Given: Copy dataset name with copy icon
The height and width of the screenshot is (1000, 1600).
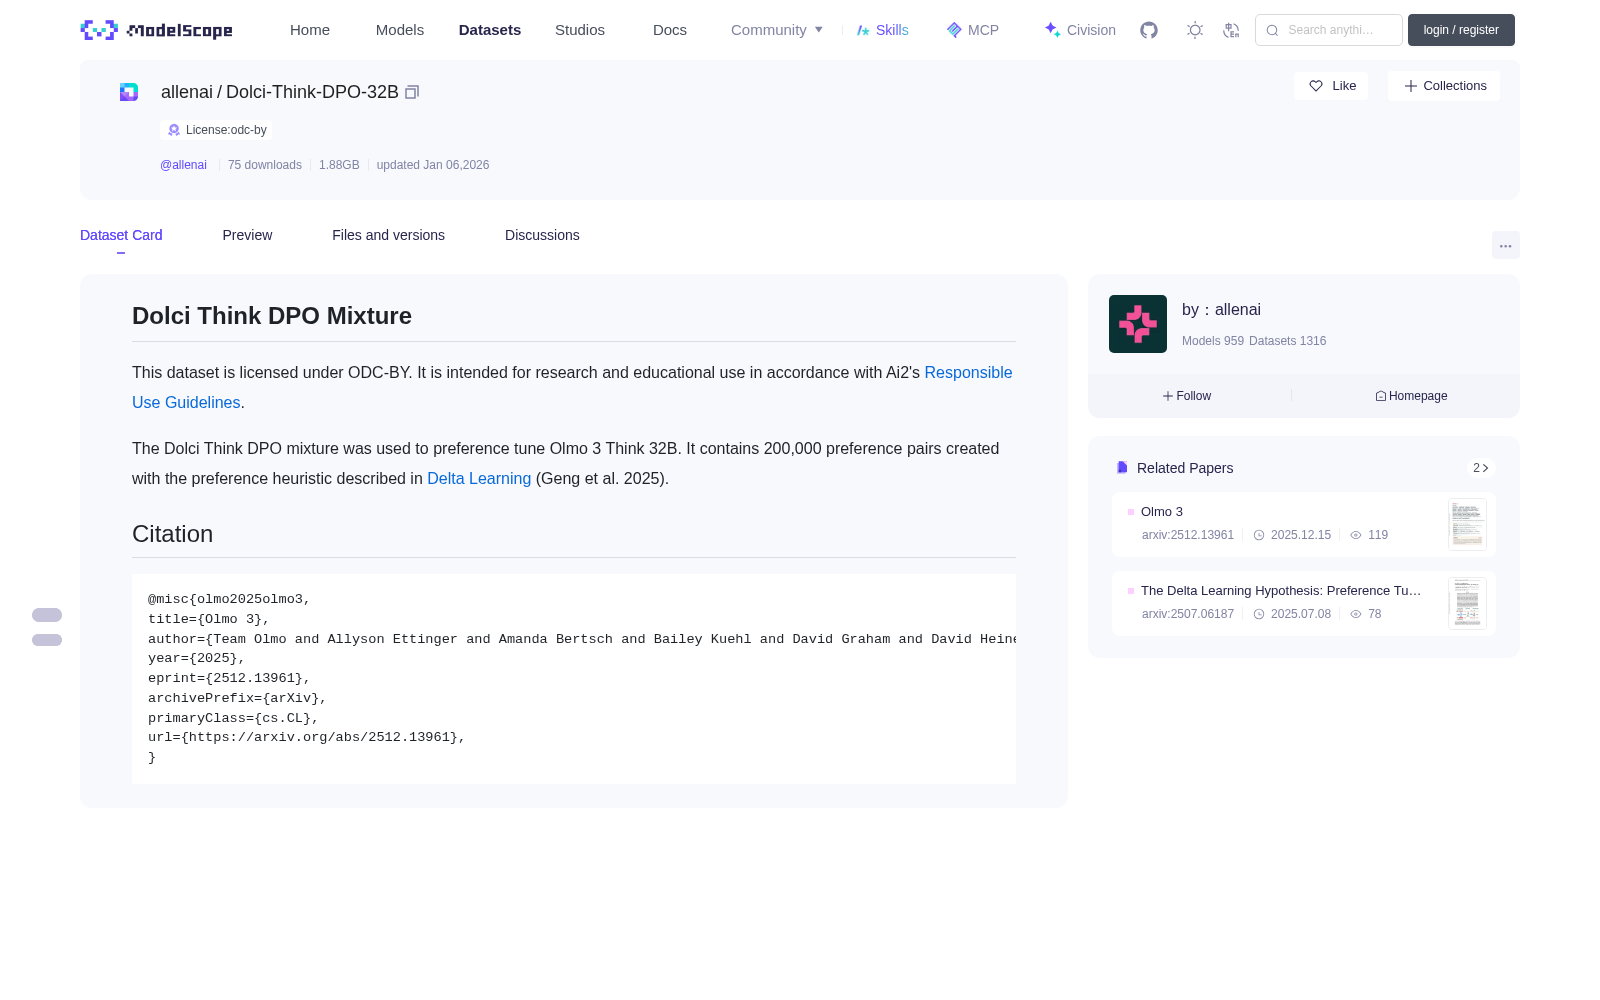Looking at the screenshot, I should coord(412,92).
